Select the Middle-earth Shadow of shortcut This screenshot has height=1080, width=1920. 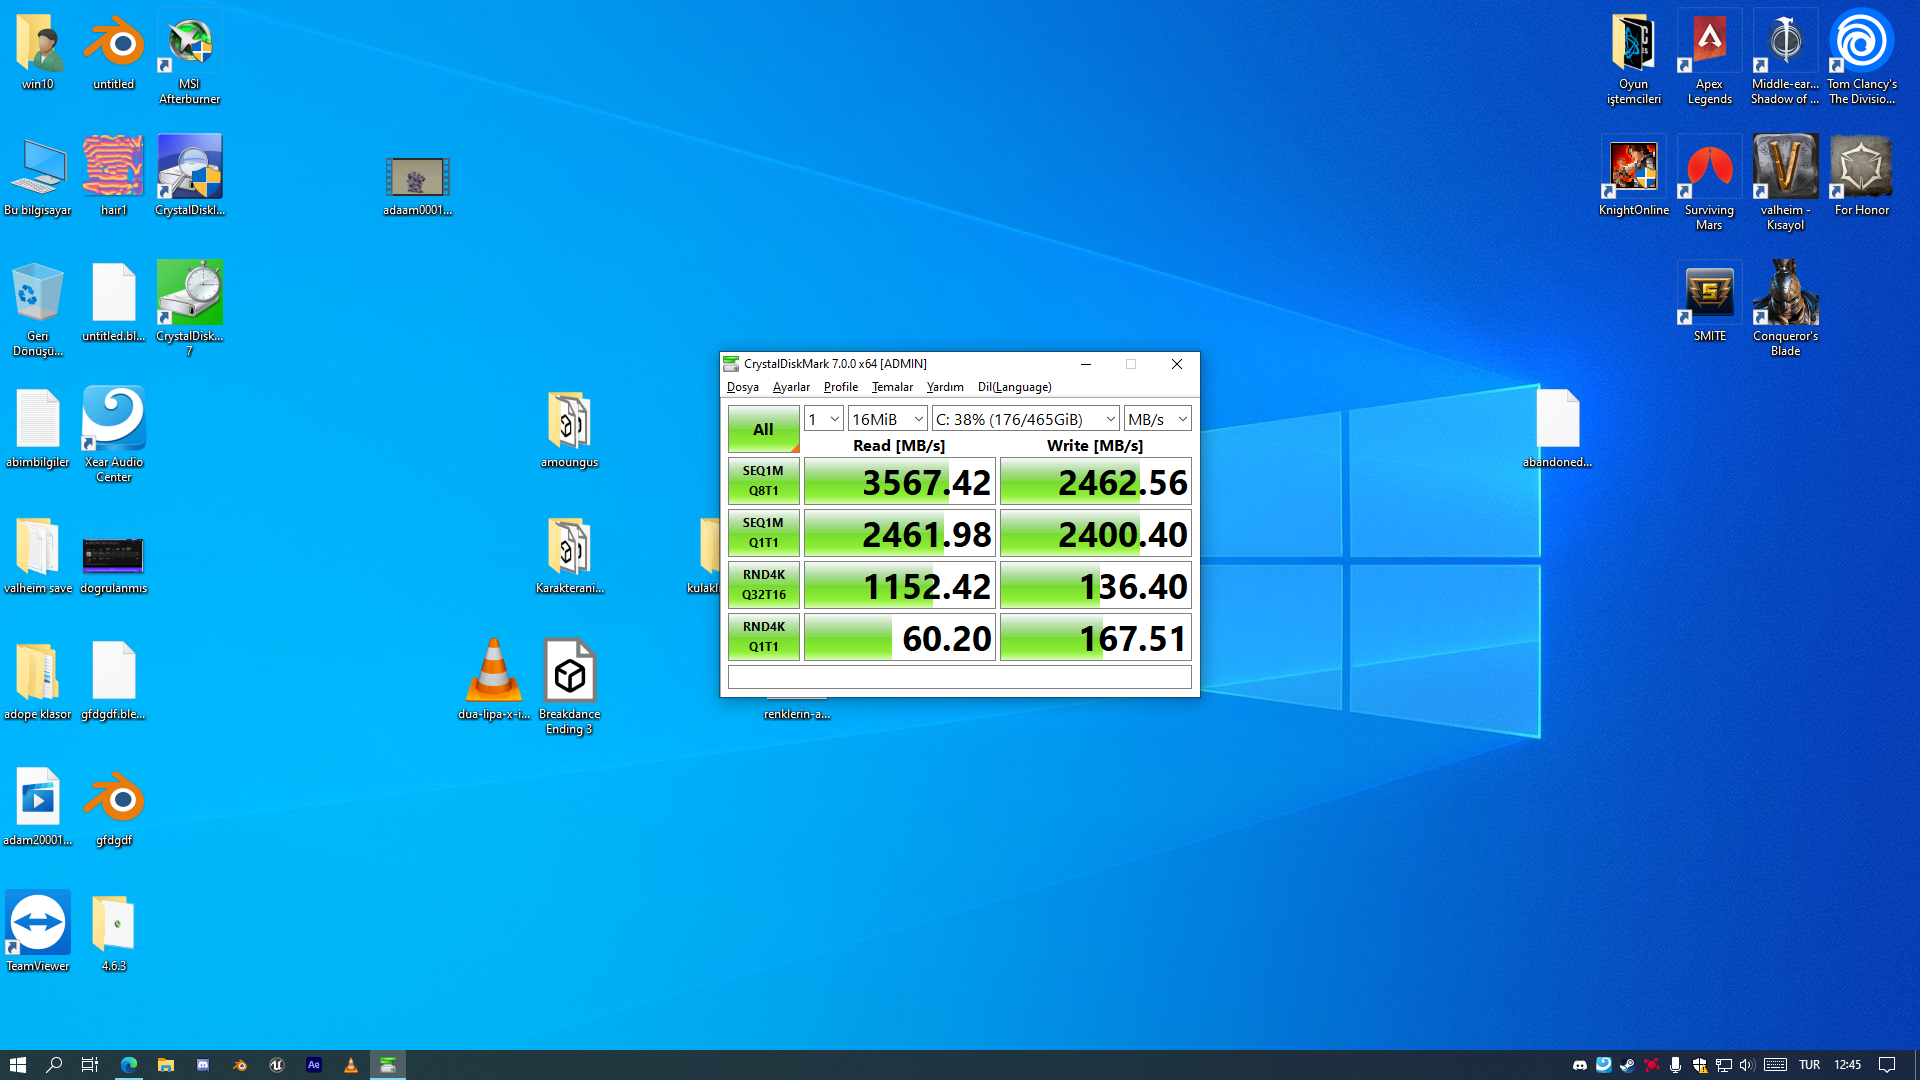(1786, 58)
